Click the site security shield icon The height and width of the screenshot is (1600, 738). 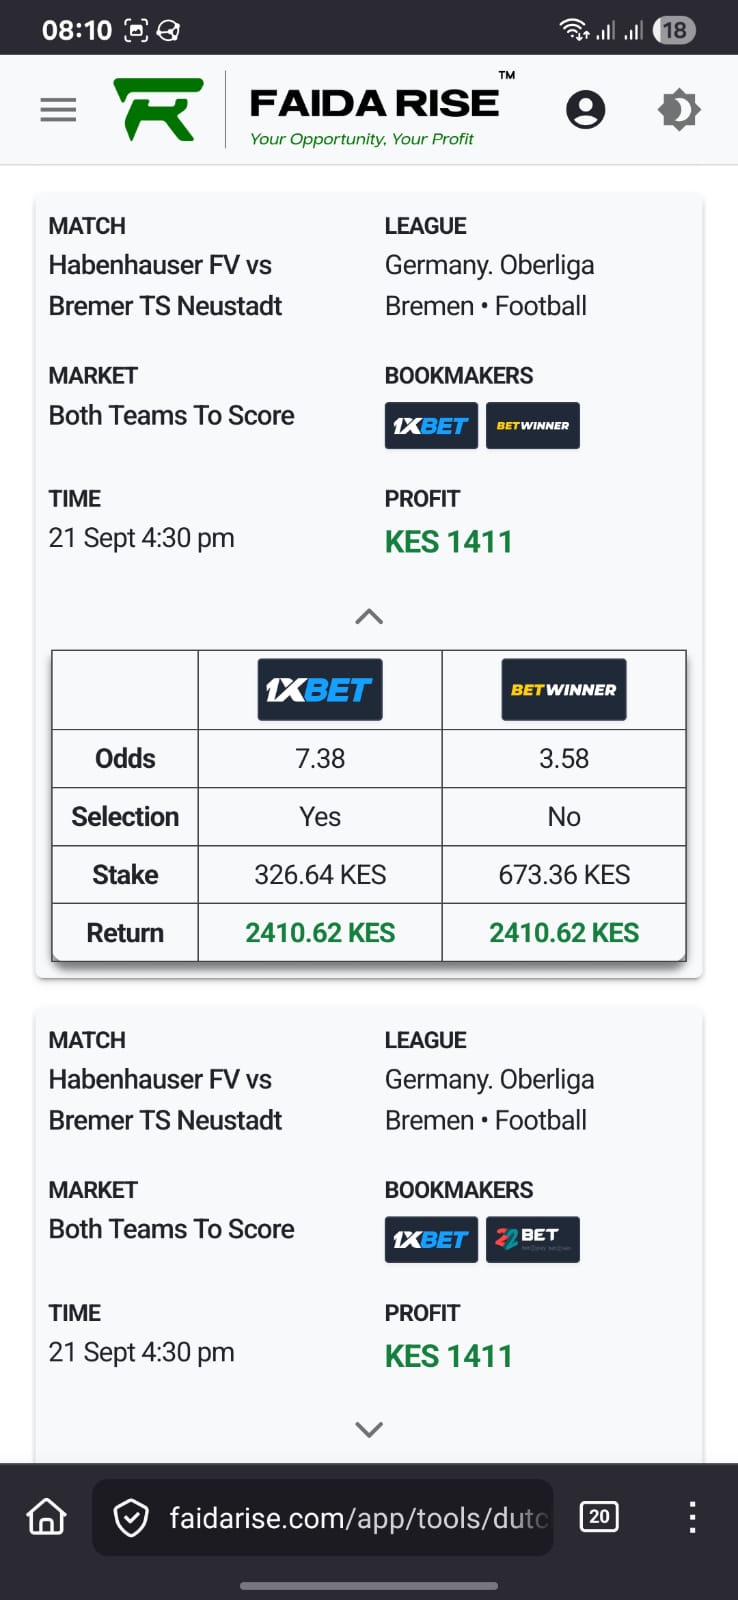pos(131,1518)
